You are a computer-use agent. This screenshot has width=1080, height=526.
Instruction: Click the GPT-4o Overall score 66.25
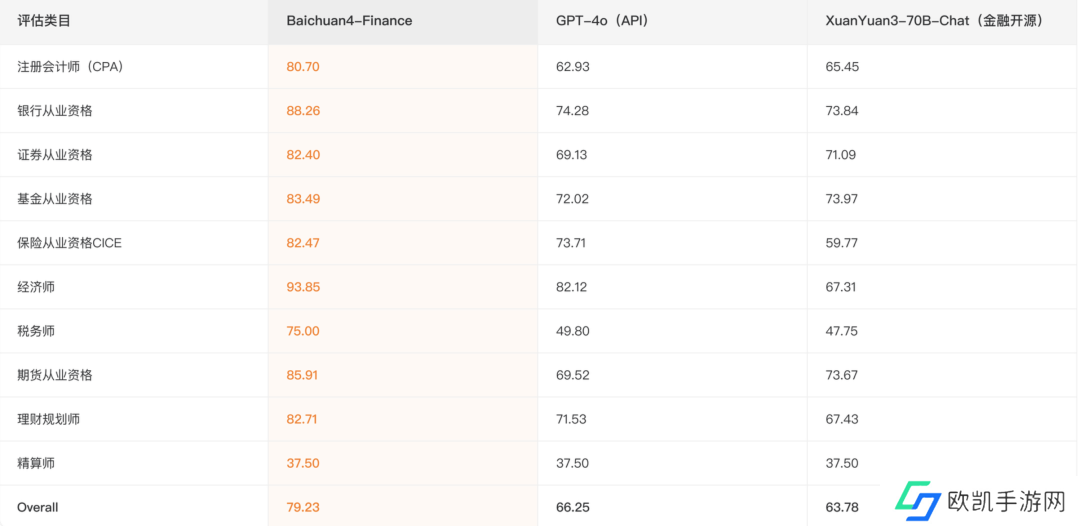[x=573, y=507]
